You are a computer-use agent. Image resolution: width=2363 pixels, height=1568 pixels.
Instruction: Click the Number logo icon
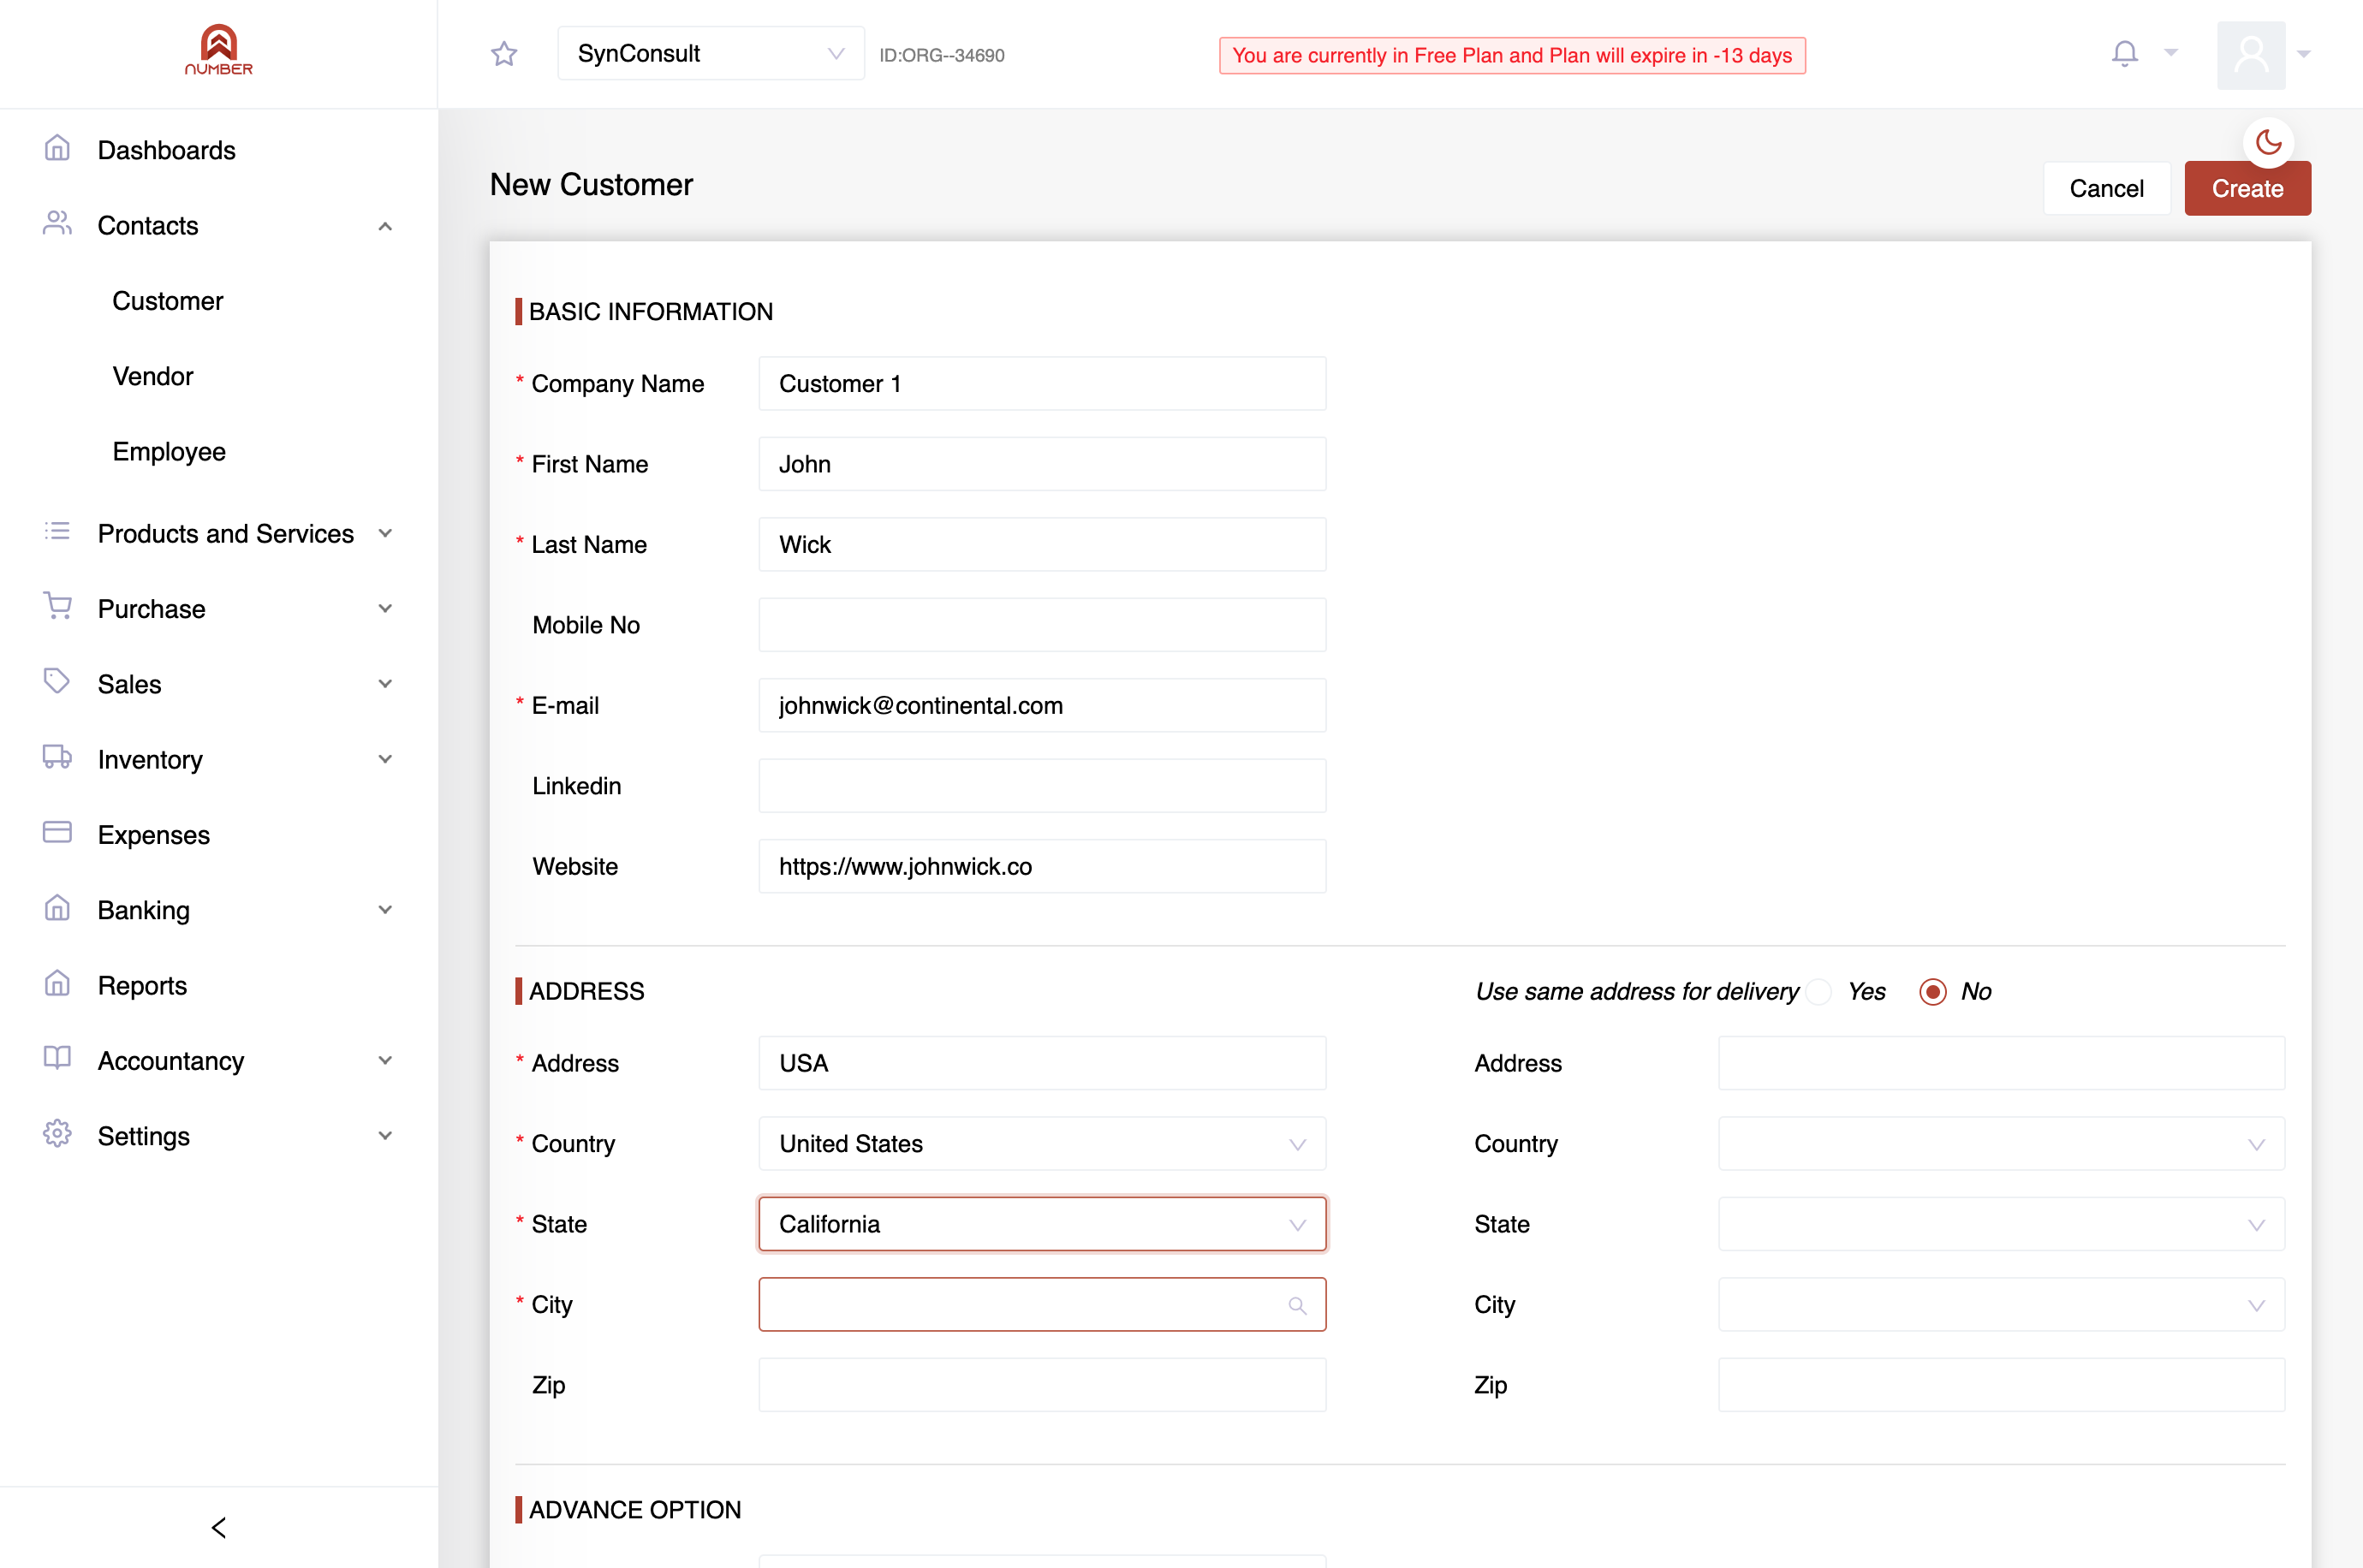pyautogui.click(x=218, y=50)
